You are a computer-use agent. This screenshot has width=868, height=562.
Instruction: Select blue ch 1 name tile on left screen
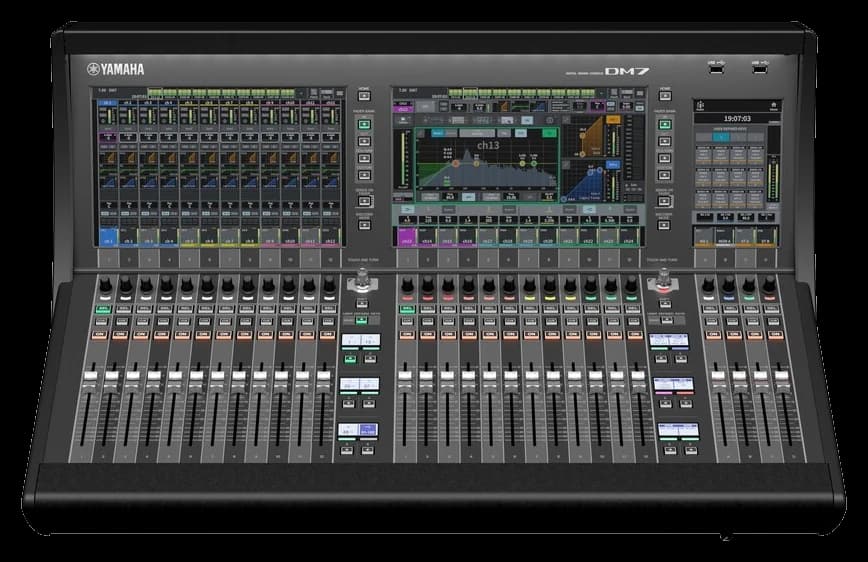tap(107, 238)
